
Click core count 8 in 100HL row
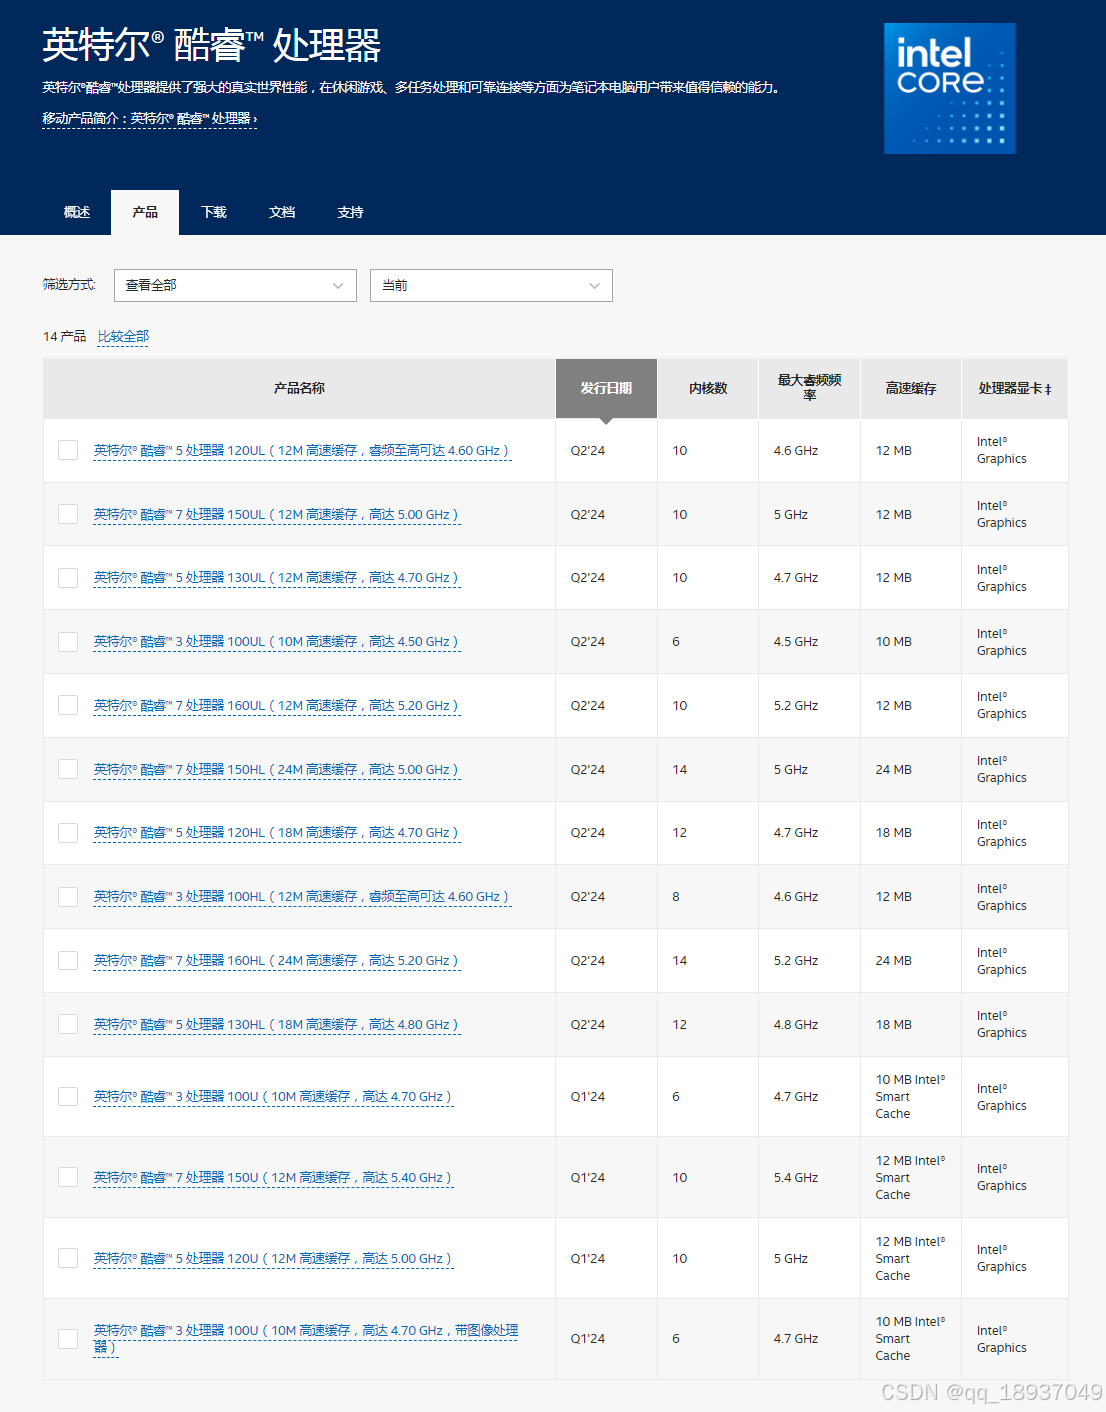(x=676, y=897)
